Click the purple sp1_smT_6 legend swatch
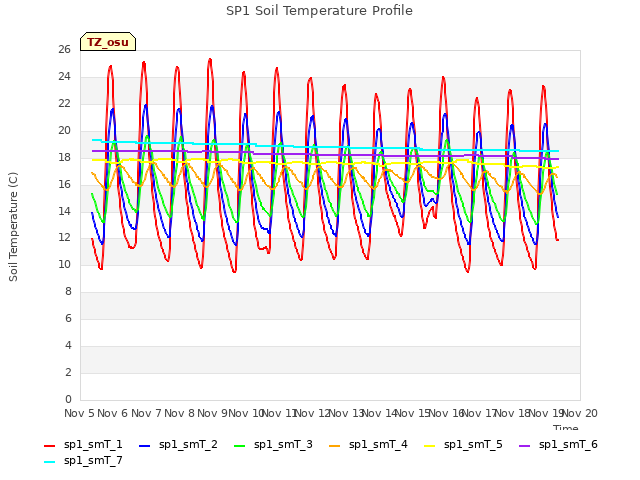The width and height of the screenshot is (640, 480). pyautogui.click(x=524, y=446)
